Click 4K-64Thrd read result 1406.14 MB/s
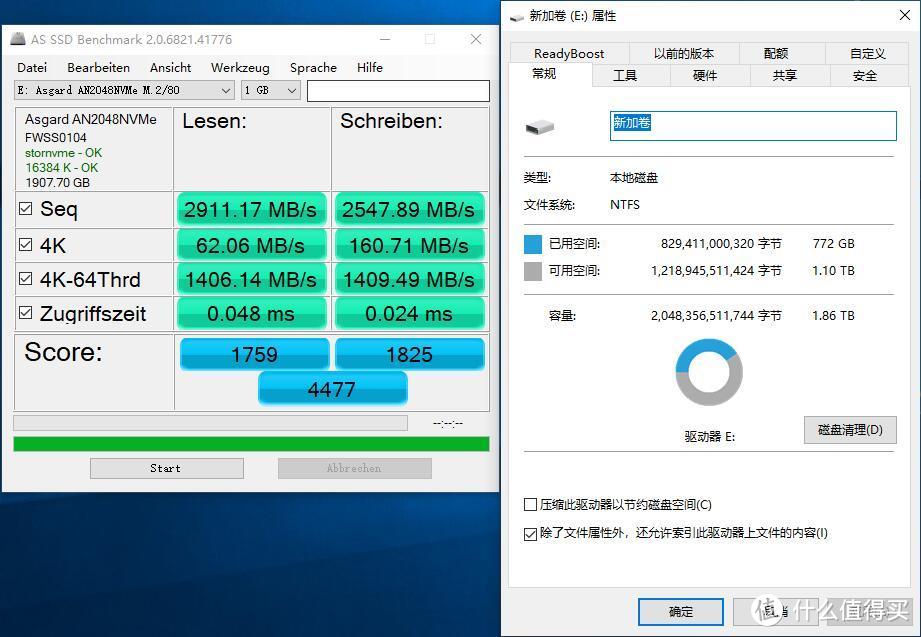This screenshot has width=921, height=637. 251,279
